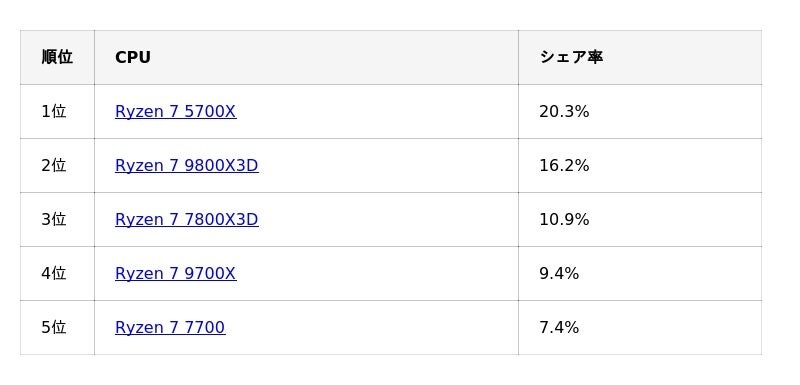Click the 10.9% share value
Viewport: 800px width, 385px height.
pos(564,219)
